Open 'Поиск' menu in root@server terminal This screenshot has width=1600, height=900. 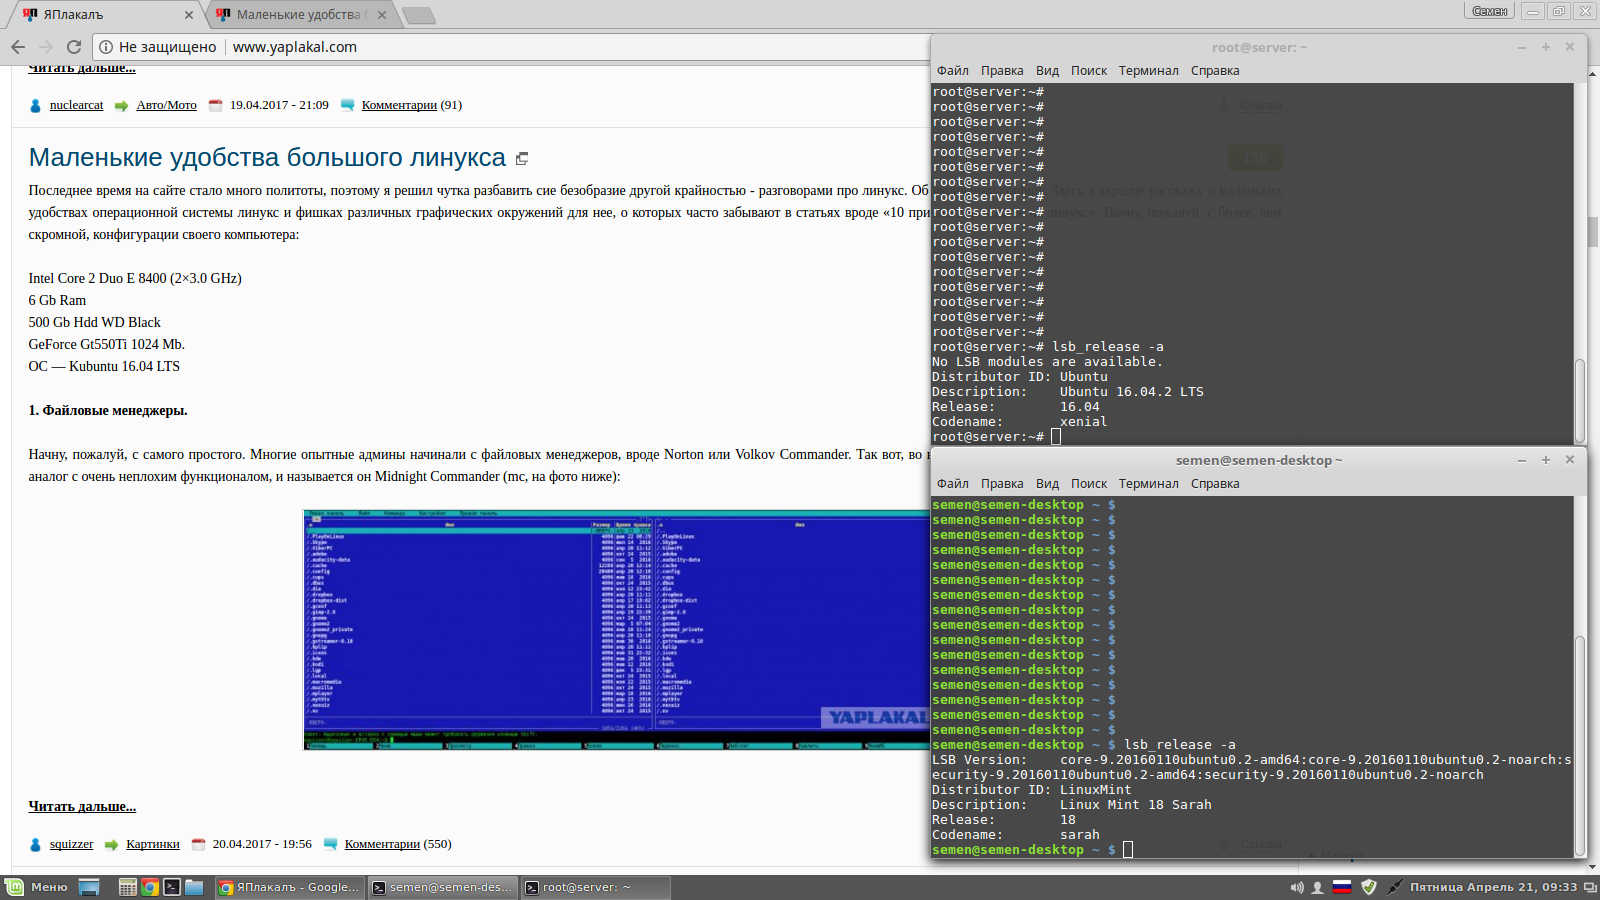click(x=1089, y=71)
